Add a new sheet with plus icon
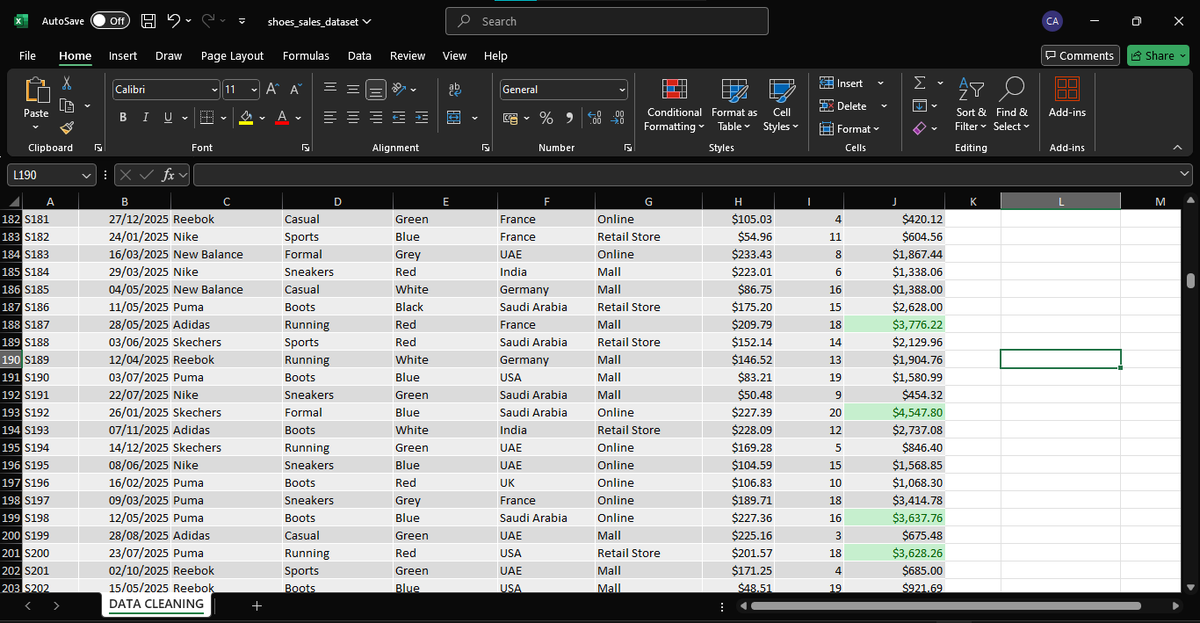 coord(257,605)
